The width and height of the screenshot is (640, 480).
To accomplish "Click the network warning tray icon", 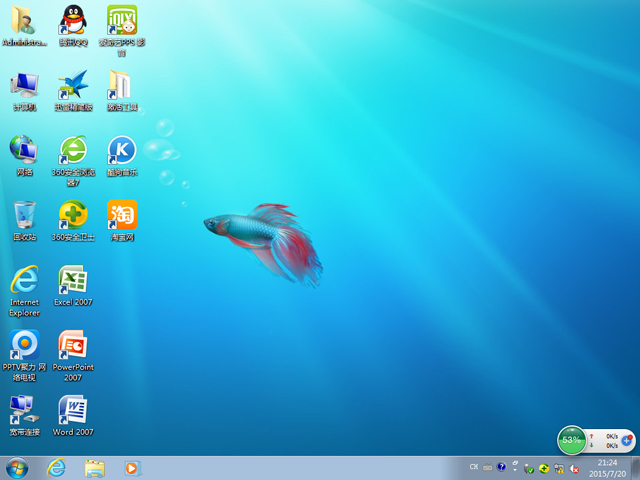I will [x=559, y=469].
